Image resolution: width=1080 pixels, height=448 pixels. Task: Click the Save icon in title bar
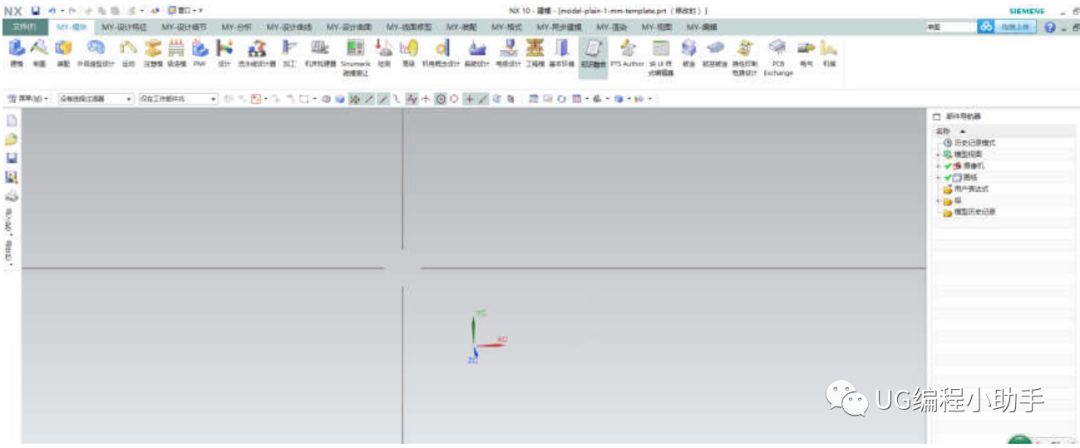pyautogui.click(x=36, y=10)
